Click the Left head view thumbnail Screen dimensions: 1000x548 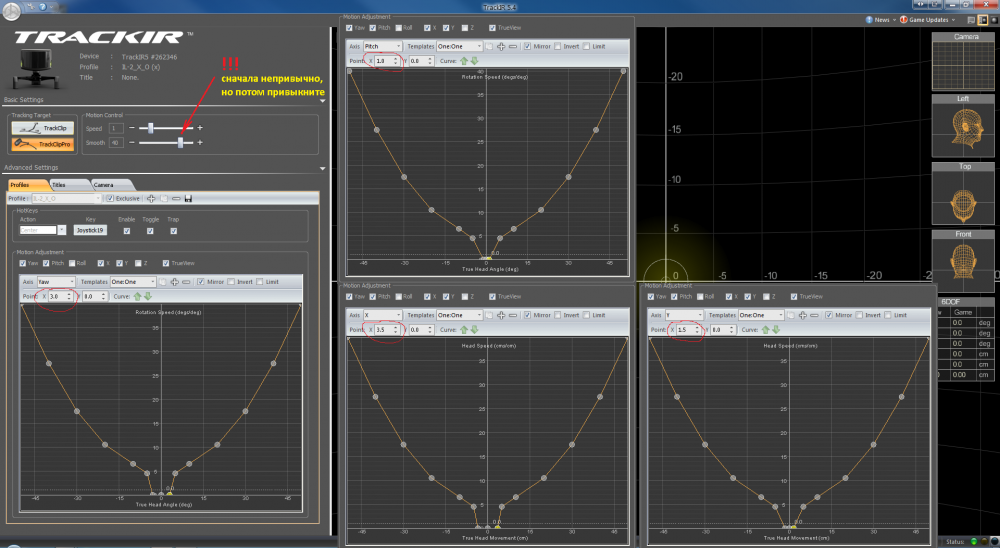(963, 126)
